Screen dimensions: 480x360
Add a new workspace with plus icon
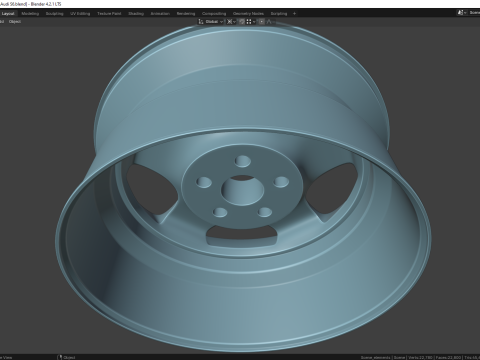point(294,14)
